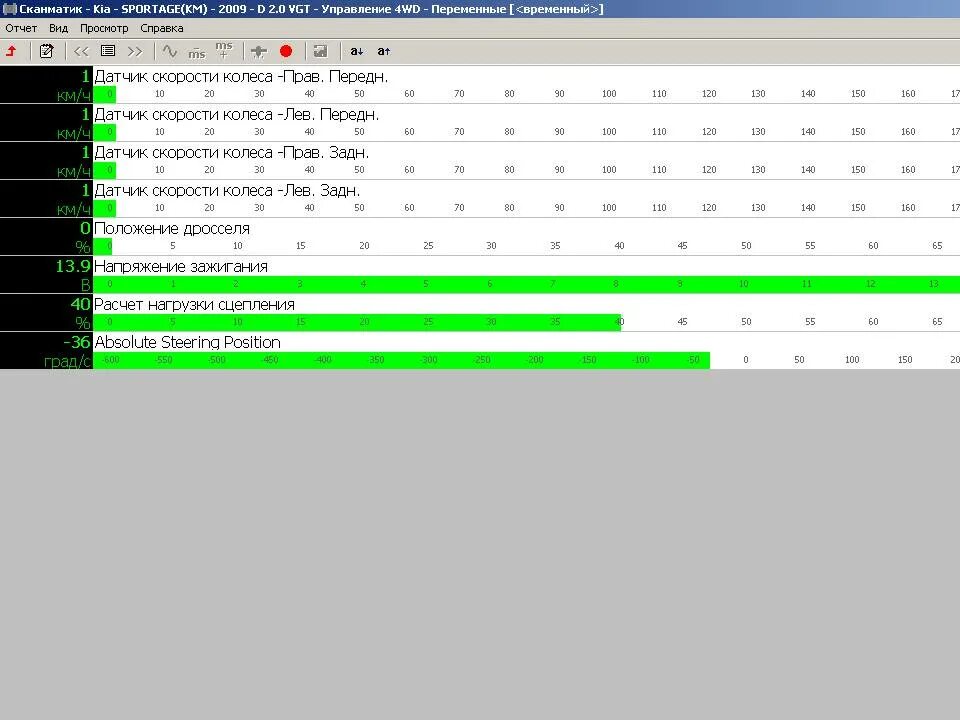Image resolution: width=960 pixels, height=720 pixels.
Task: Click the 0 throttle position value
Action: point(85,228)
